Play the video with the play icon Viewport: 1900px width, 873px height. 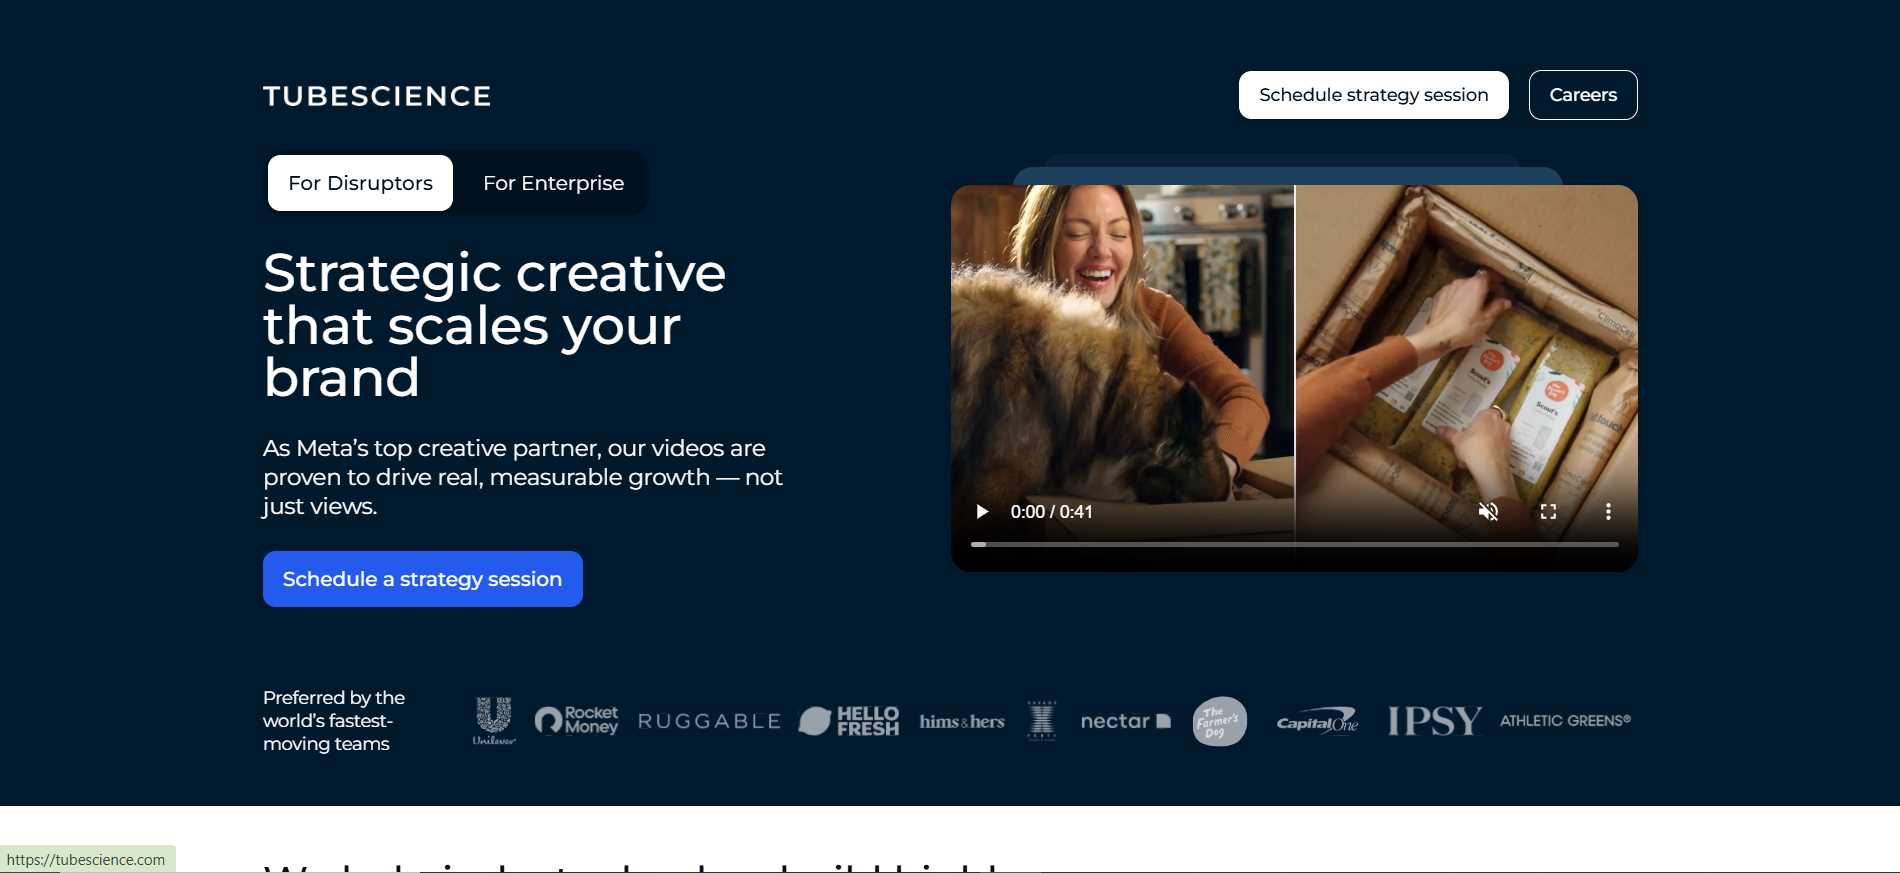(x=982, y=512)
